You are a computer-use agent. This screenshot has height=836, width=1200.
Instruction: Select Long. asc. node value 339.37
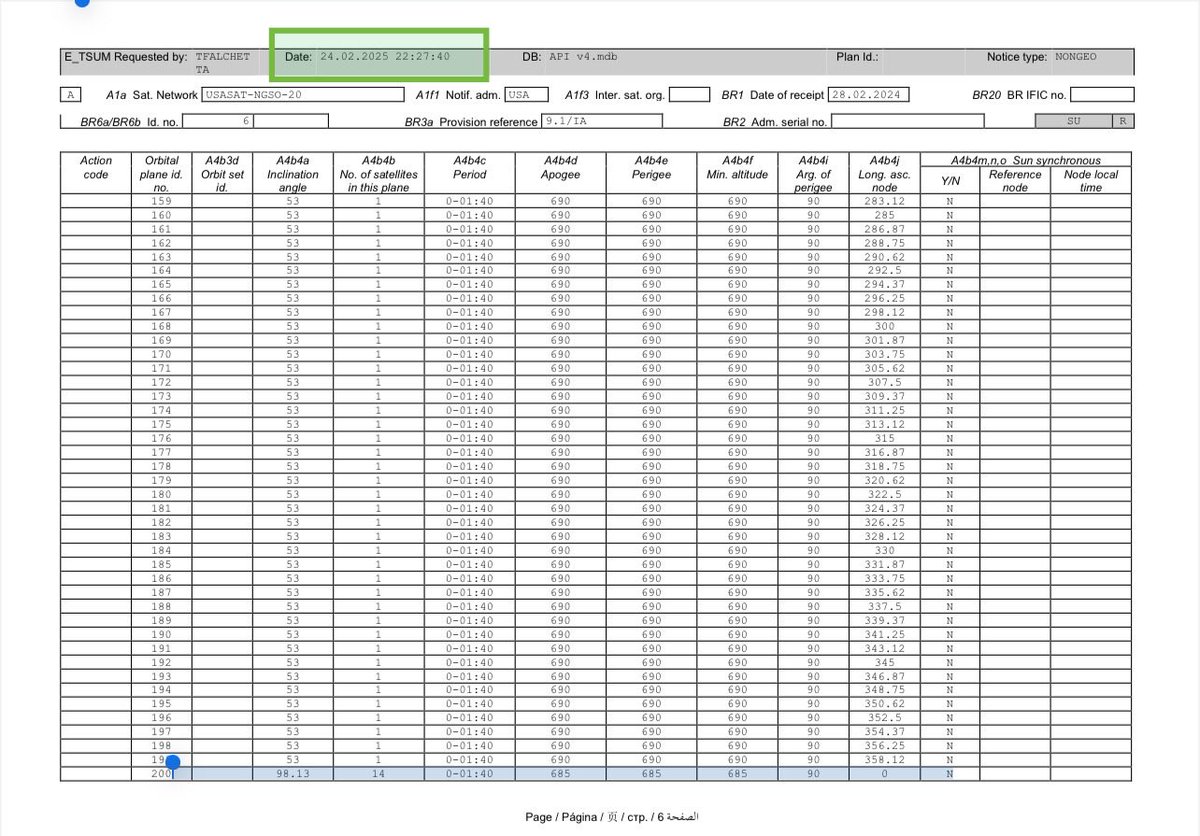[884, 620]
